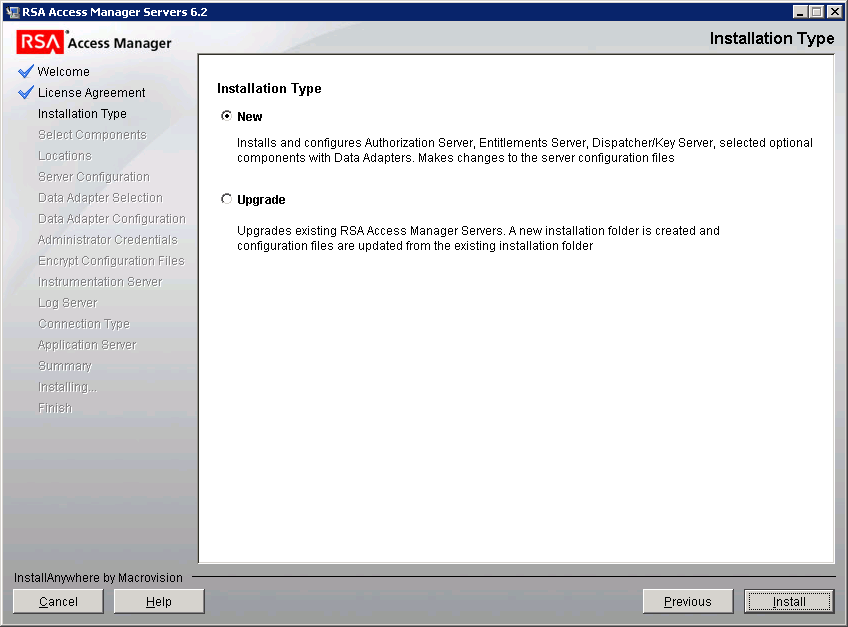
Task: Click the InstallAnywhere by Macrovision label
Action: pyautogui.click(x=97, y=577)
